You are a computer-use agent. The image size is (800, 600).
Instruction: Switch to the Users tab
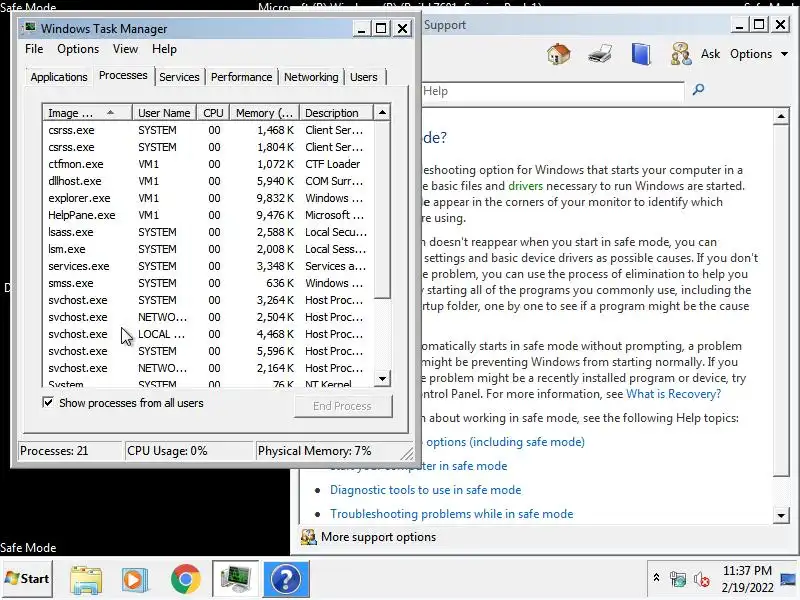(x=364, y=77)
